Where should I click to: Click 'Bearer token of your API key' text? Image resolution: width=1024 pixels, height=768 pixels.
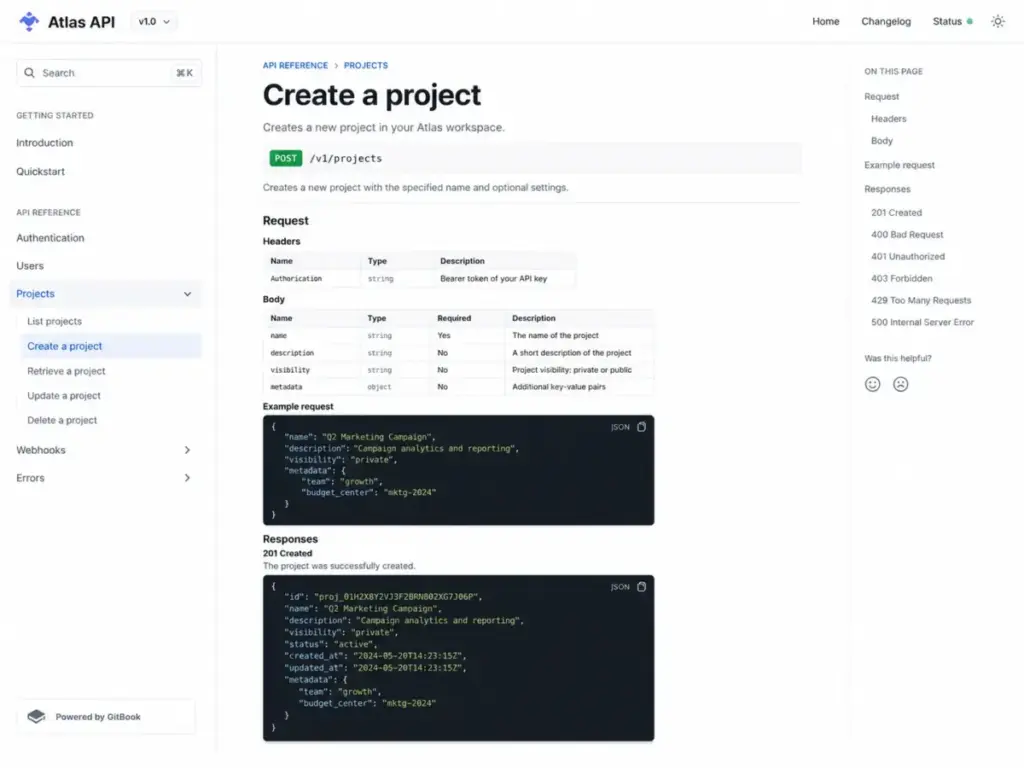coord(493,279)
